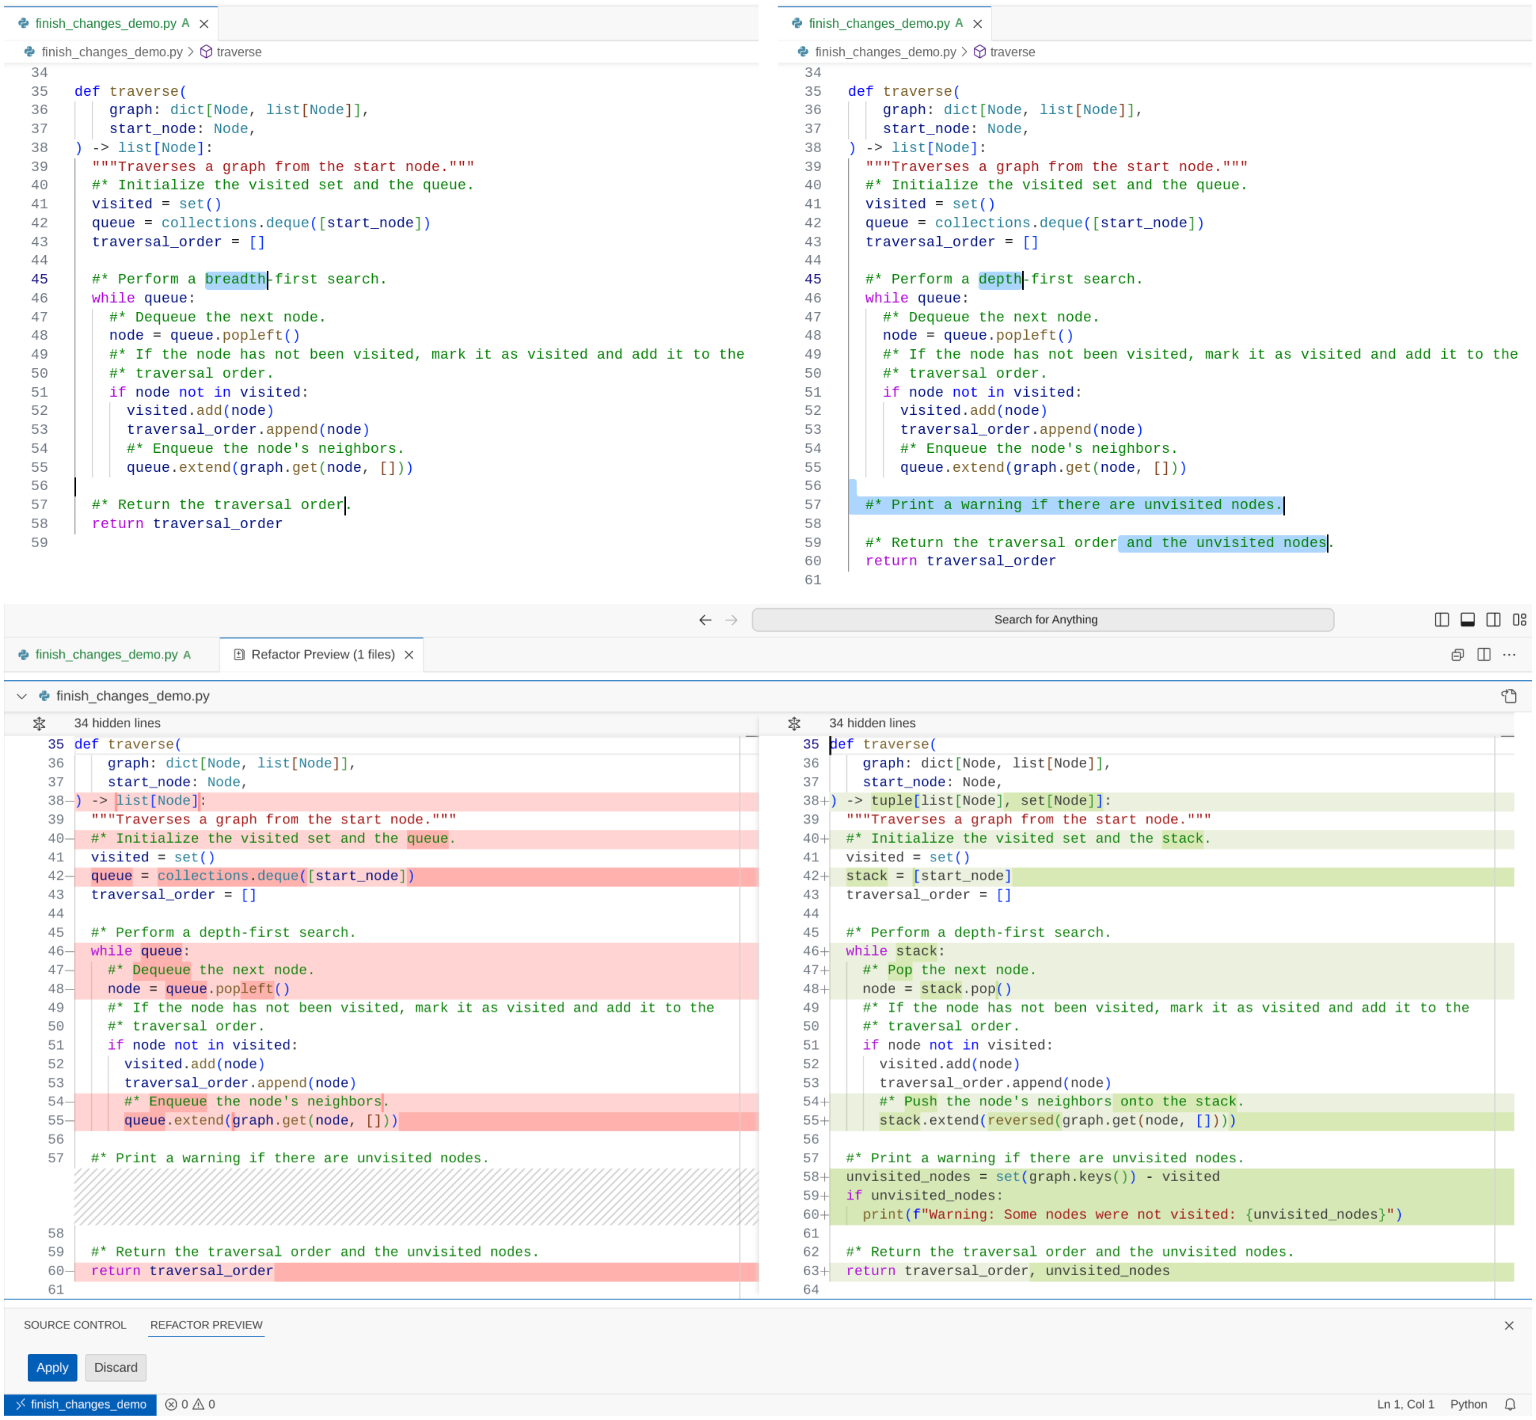The image size is (1536, 1420).
Task: Click the split editor icon in the diff toolbar
Action: click(1483, 655)
